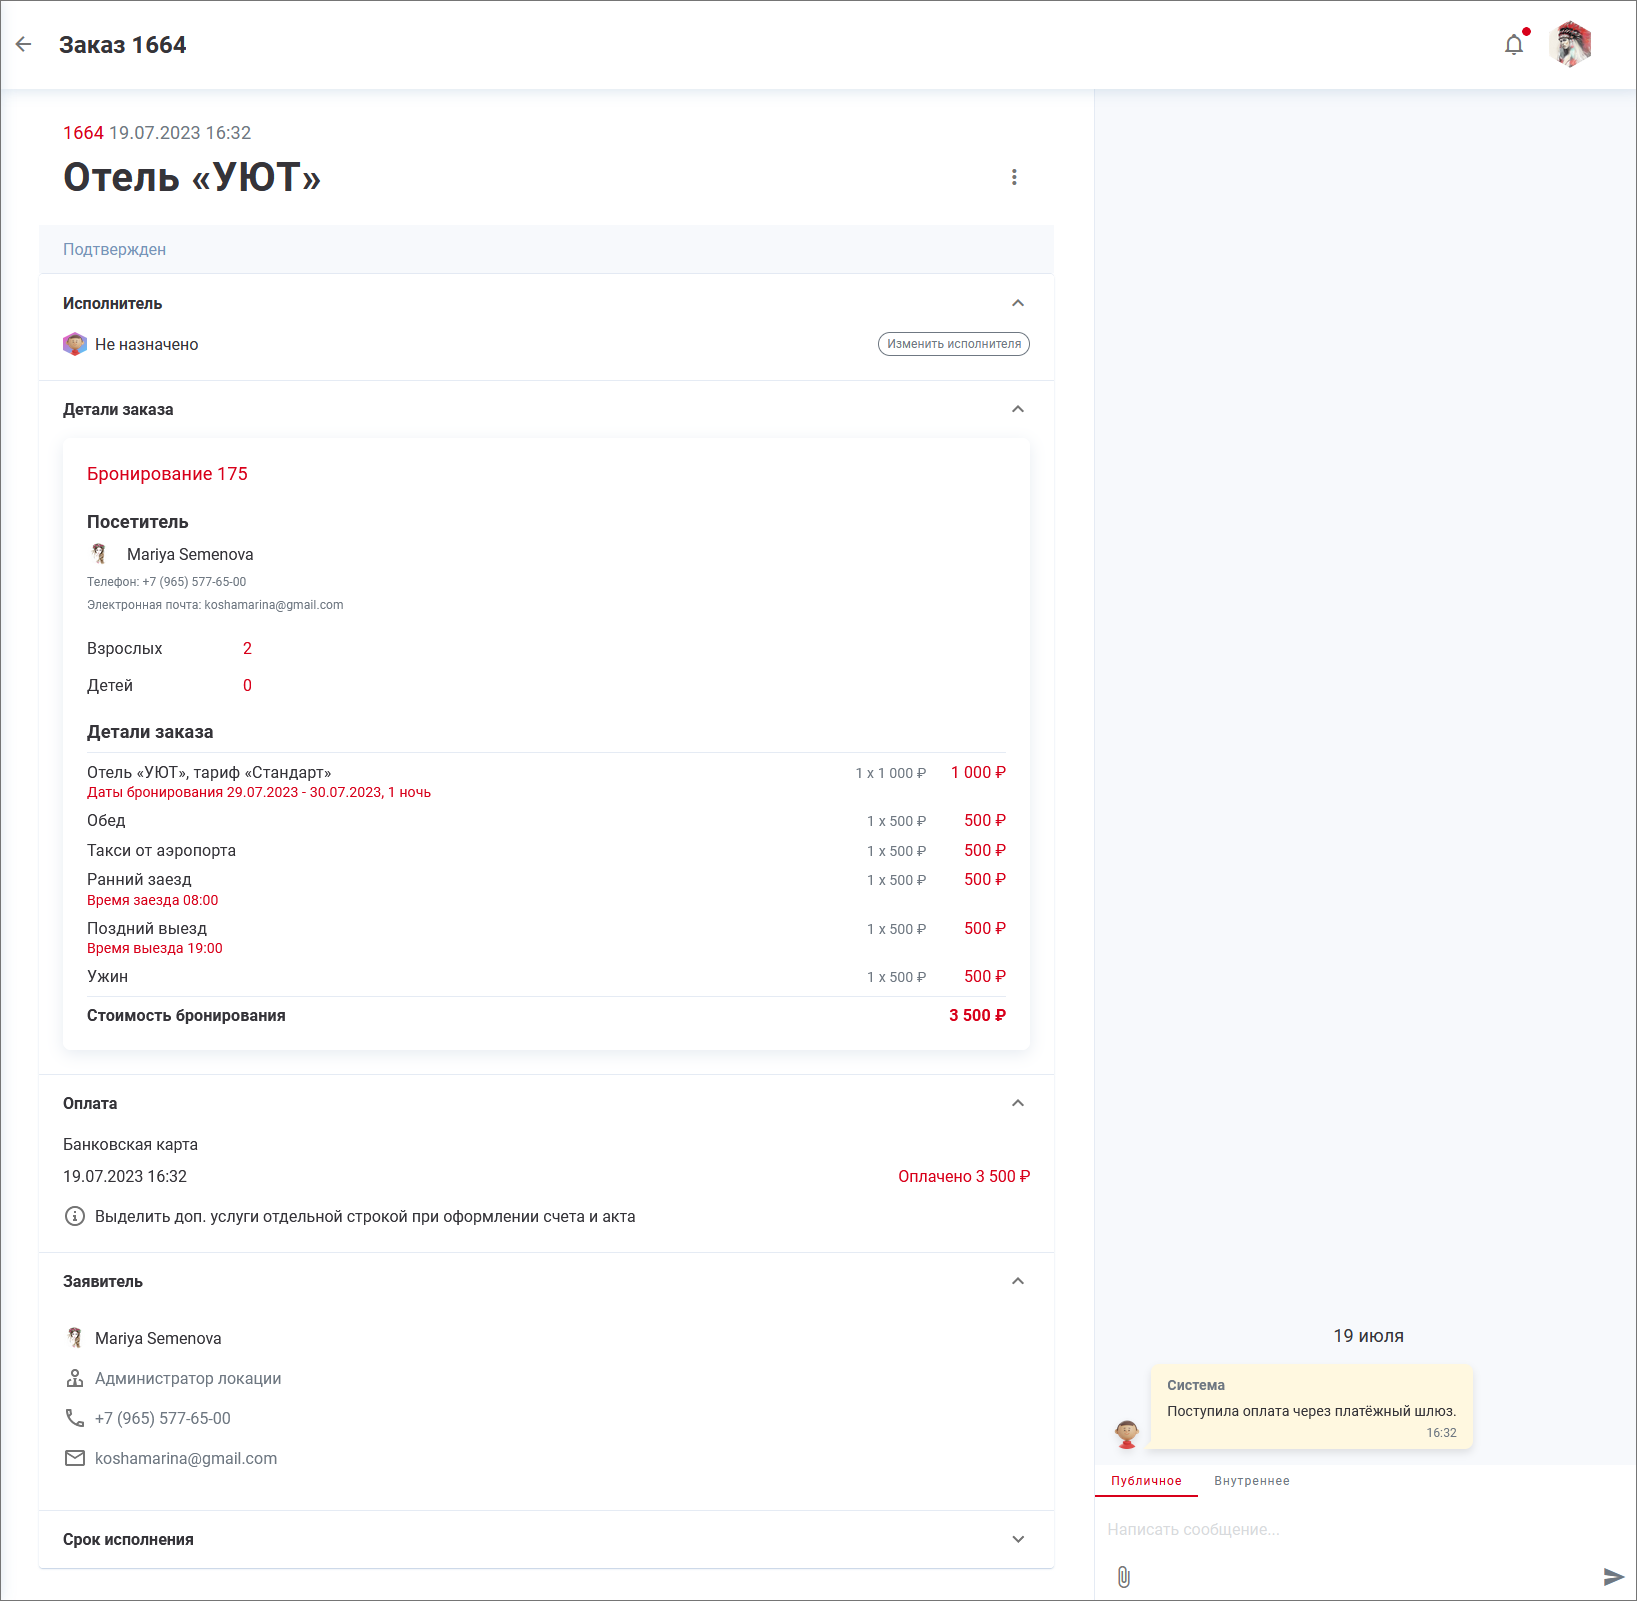
Task: Click the red order number 1664 link
Action: 83,133
